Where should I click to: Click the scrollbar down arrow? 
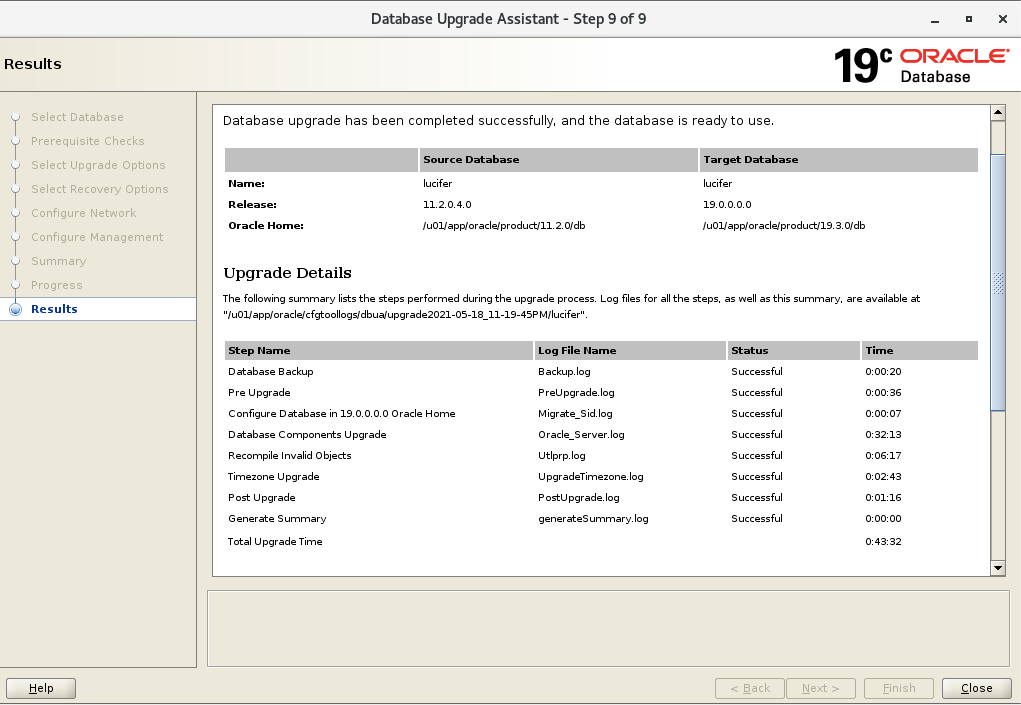(x=998, y=568)
